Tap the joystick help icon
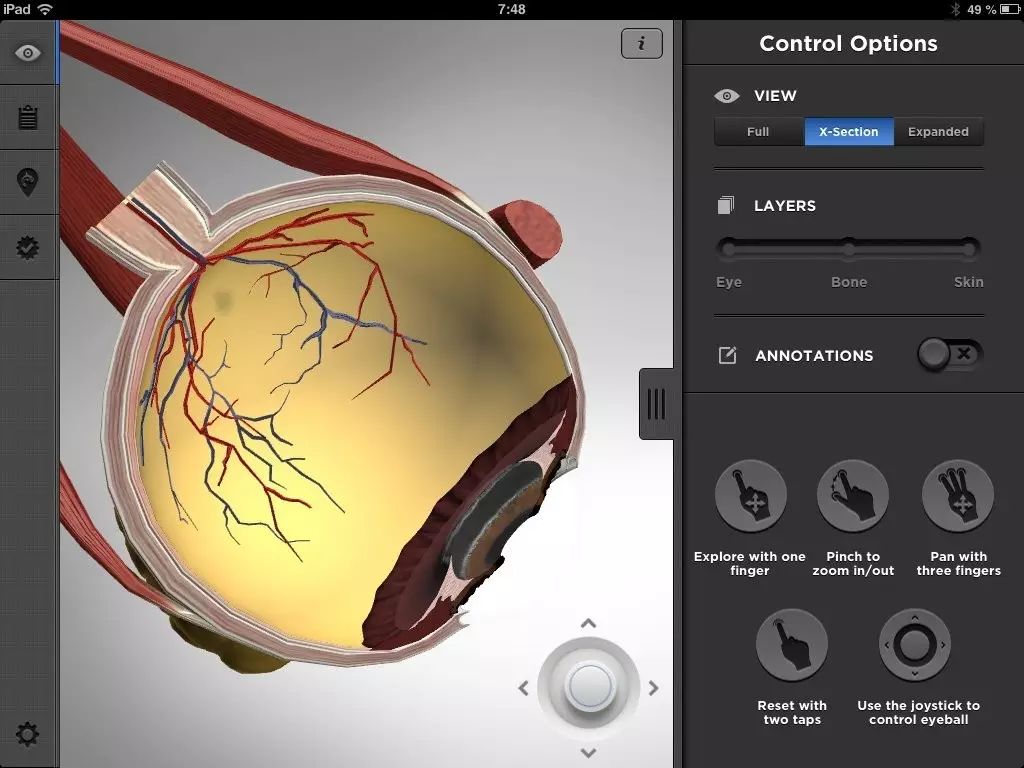This screenshot has height=768, width=1024. click(x=914, y=645)
